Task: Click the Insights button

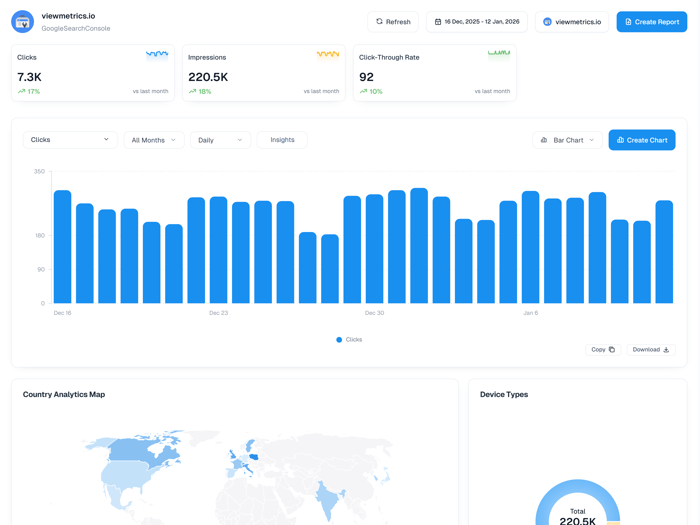Action: 282,140
